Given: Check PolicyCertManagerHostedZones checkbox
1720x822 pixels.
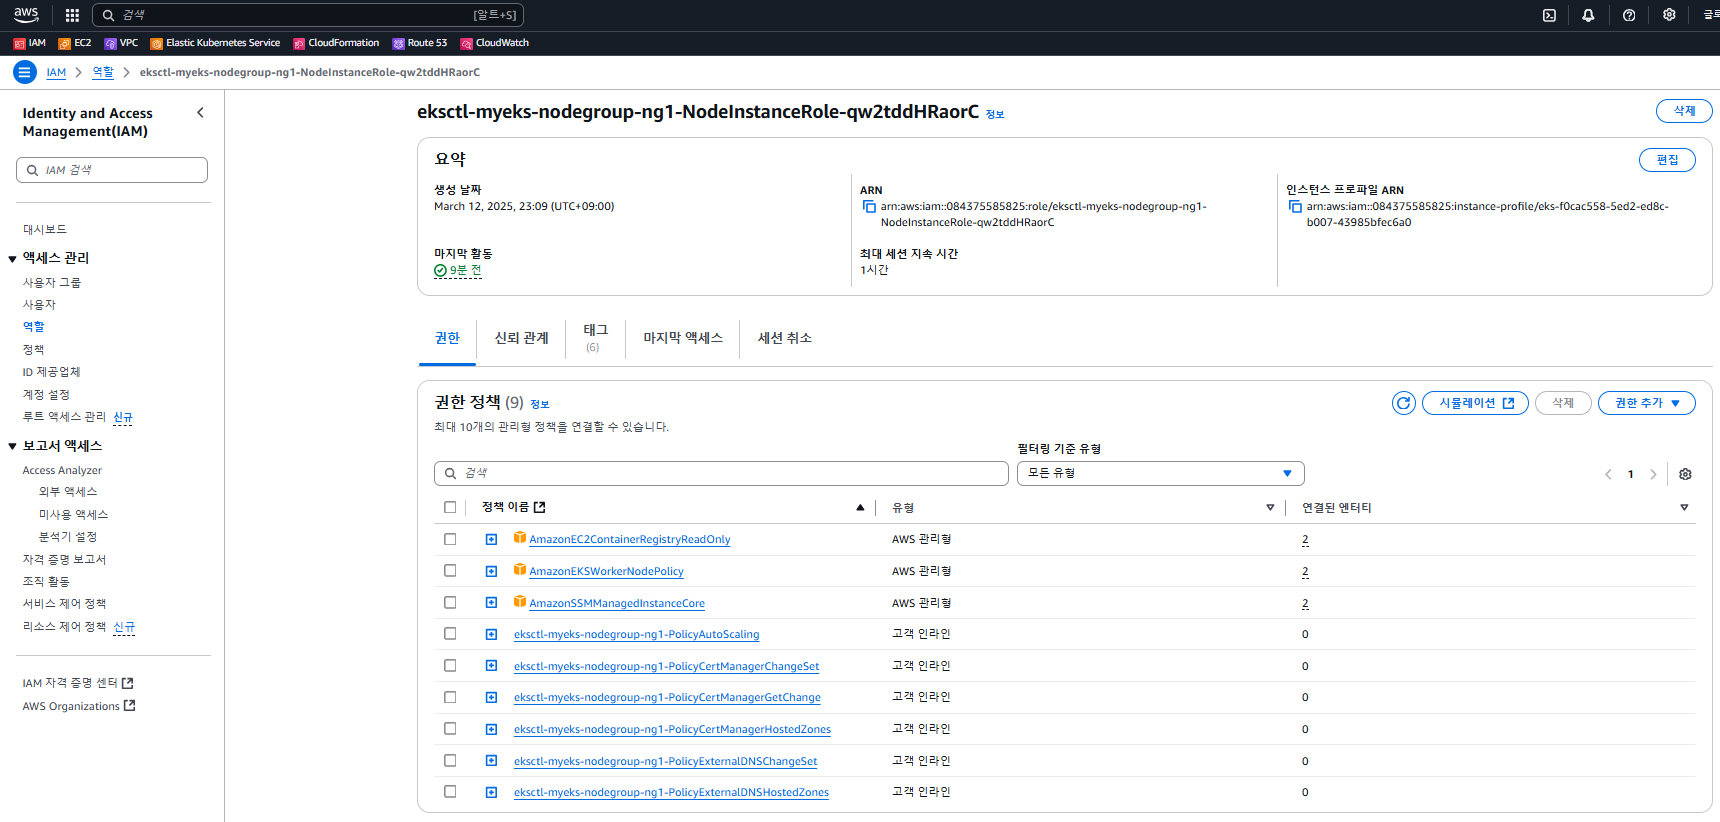Looking at the screenshot, I should coord(450,729).
